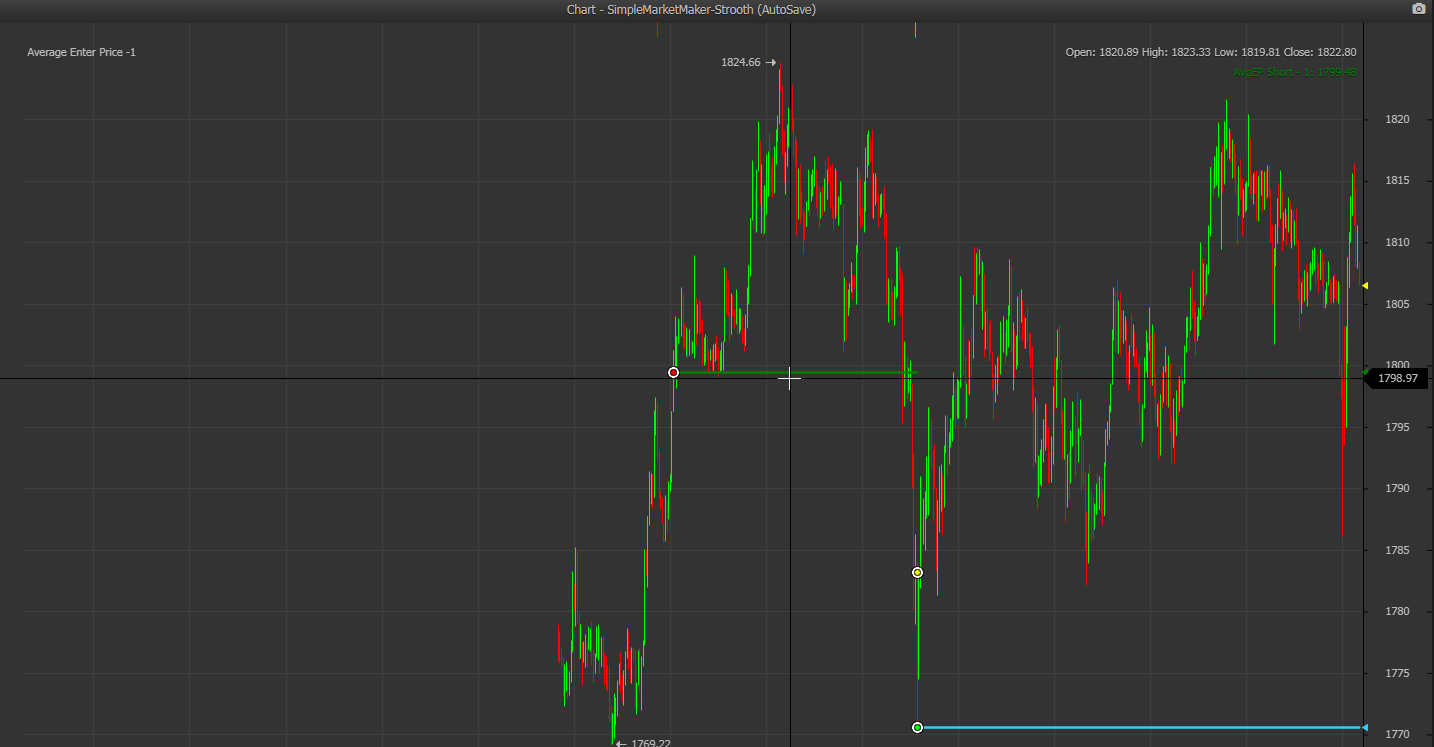Click the 1820 price axis label
This screenshot has width=1434, height=747.
point(1396,120)
